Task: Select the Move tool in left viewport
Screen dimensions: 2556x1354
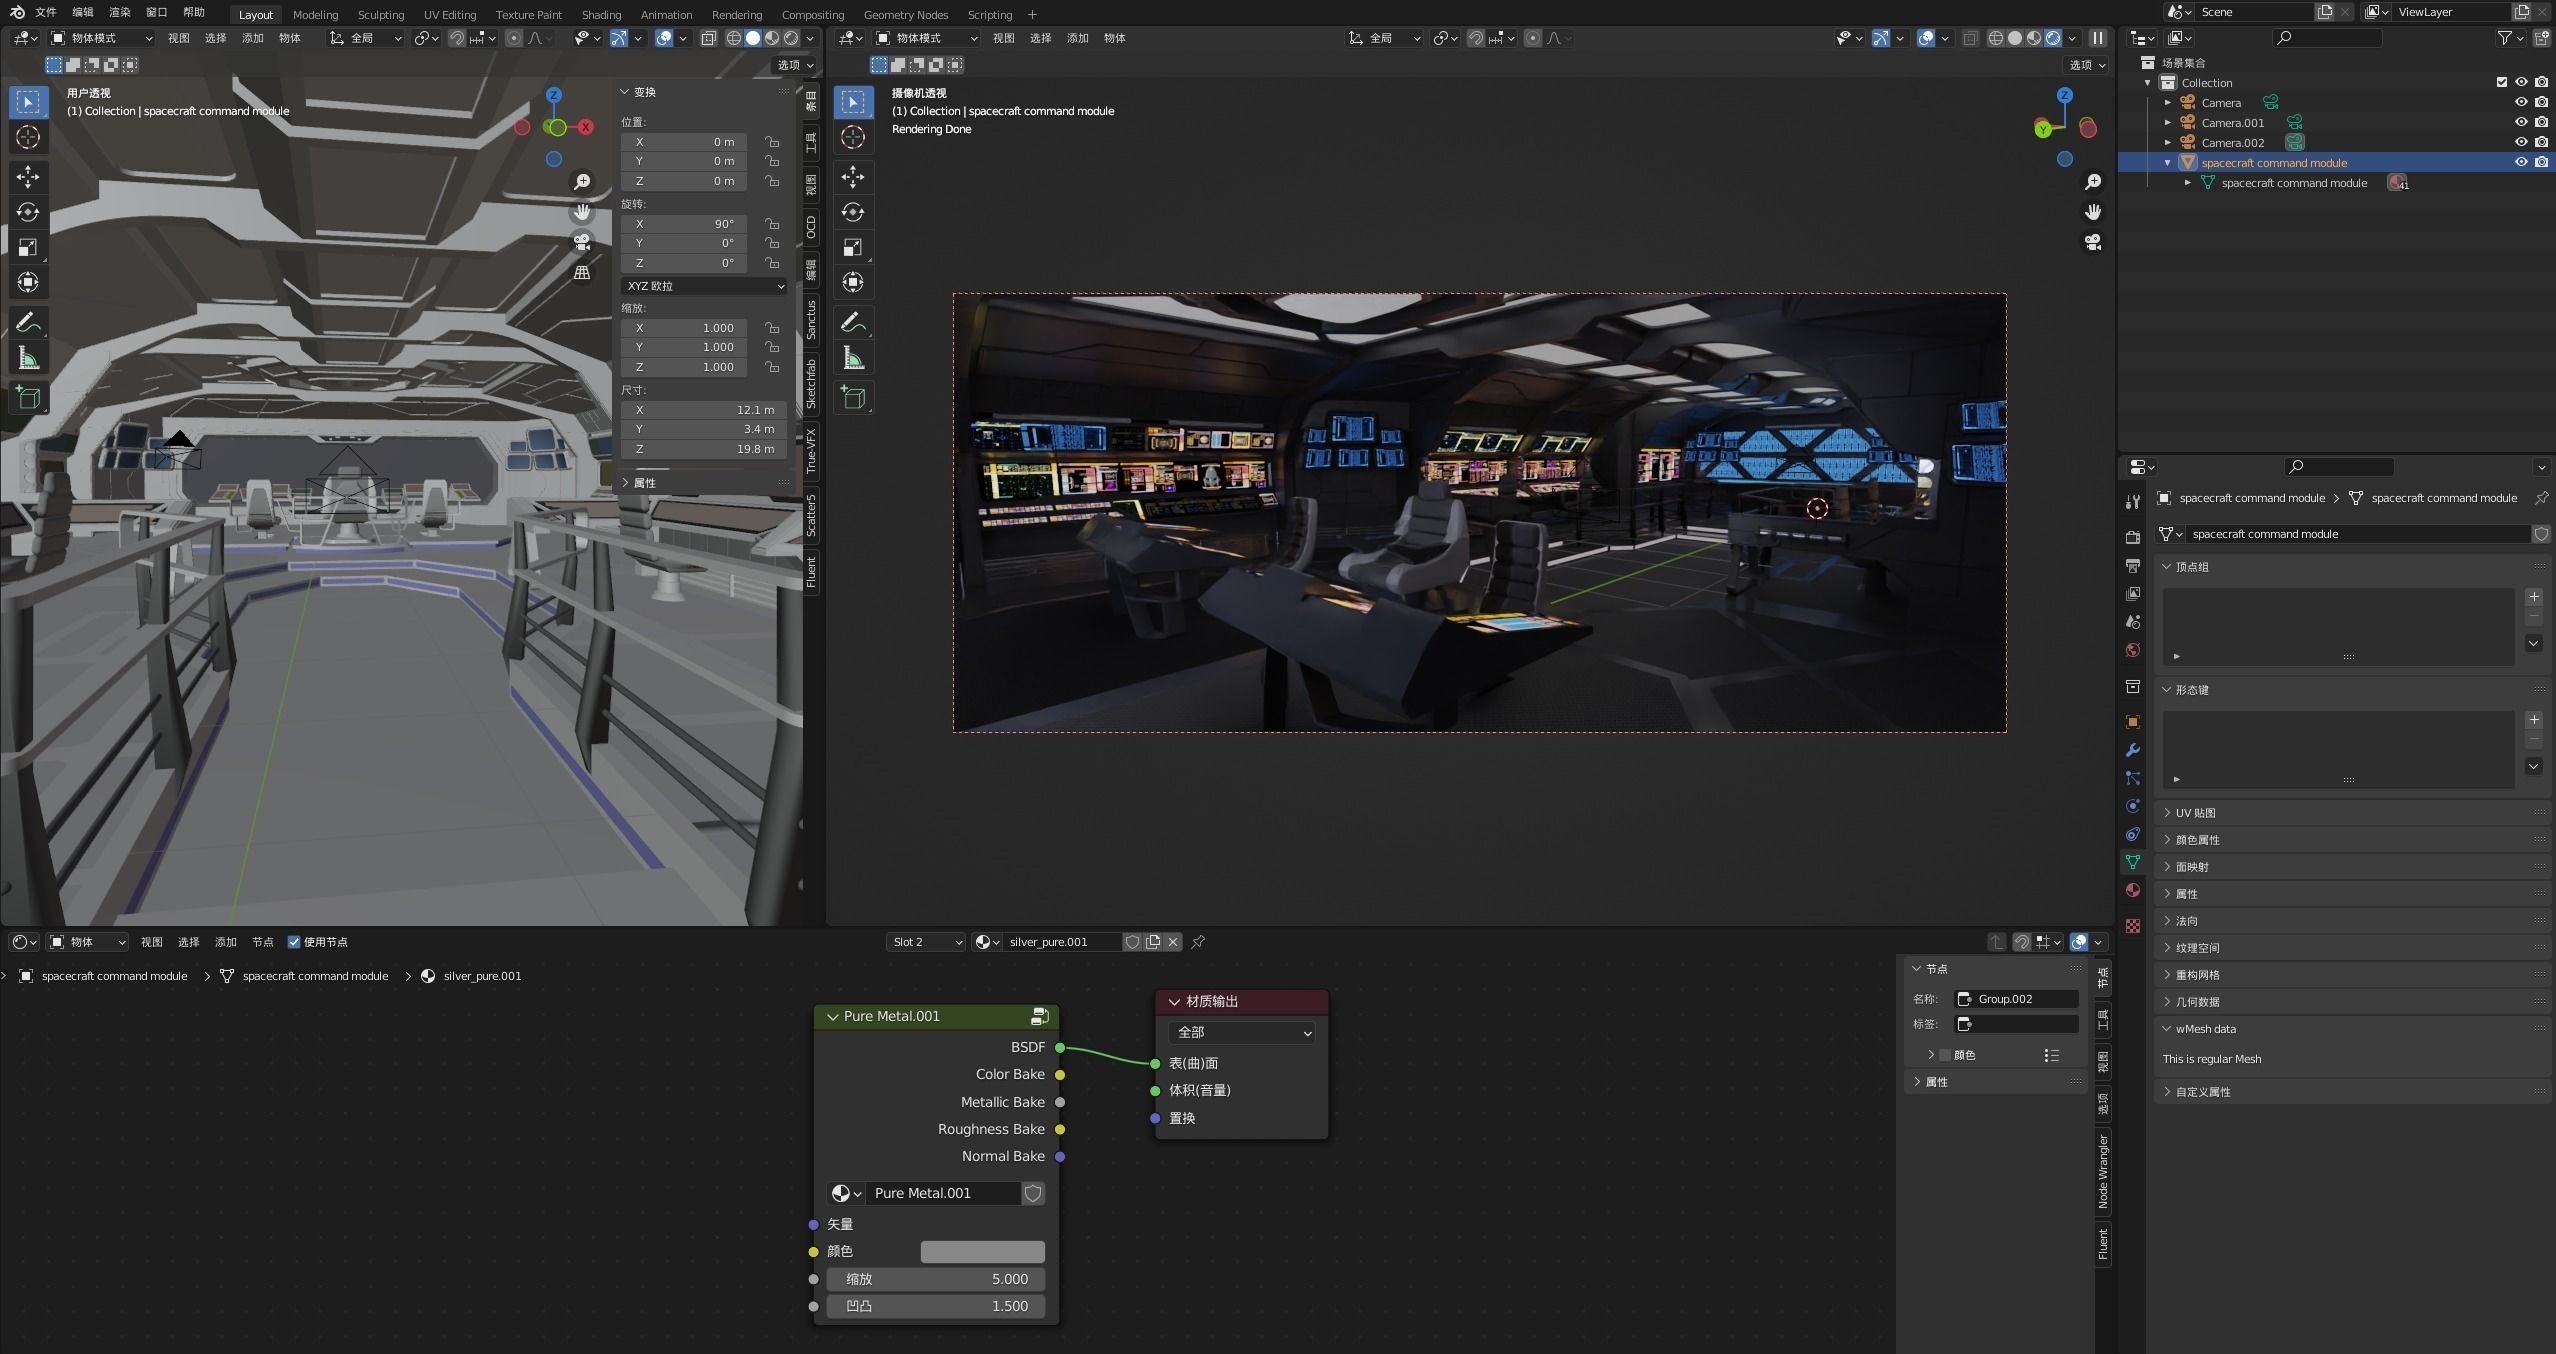Action: pyautogui.click(x=28, y=177)
